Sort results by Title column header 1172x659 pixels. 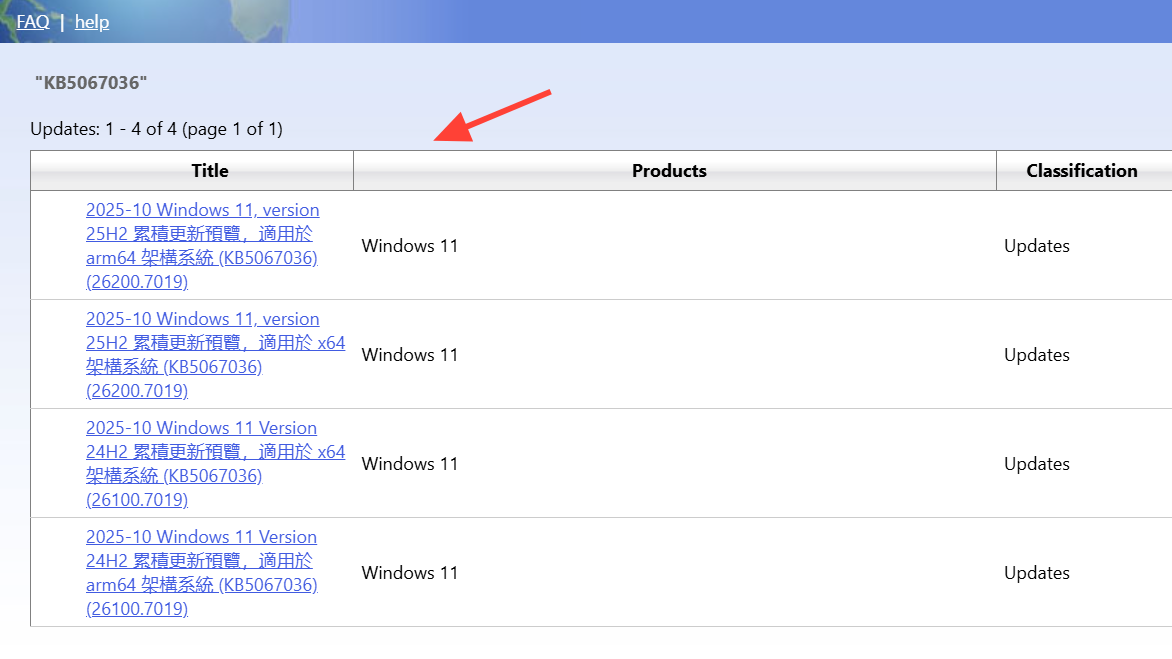(210, 171)
